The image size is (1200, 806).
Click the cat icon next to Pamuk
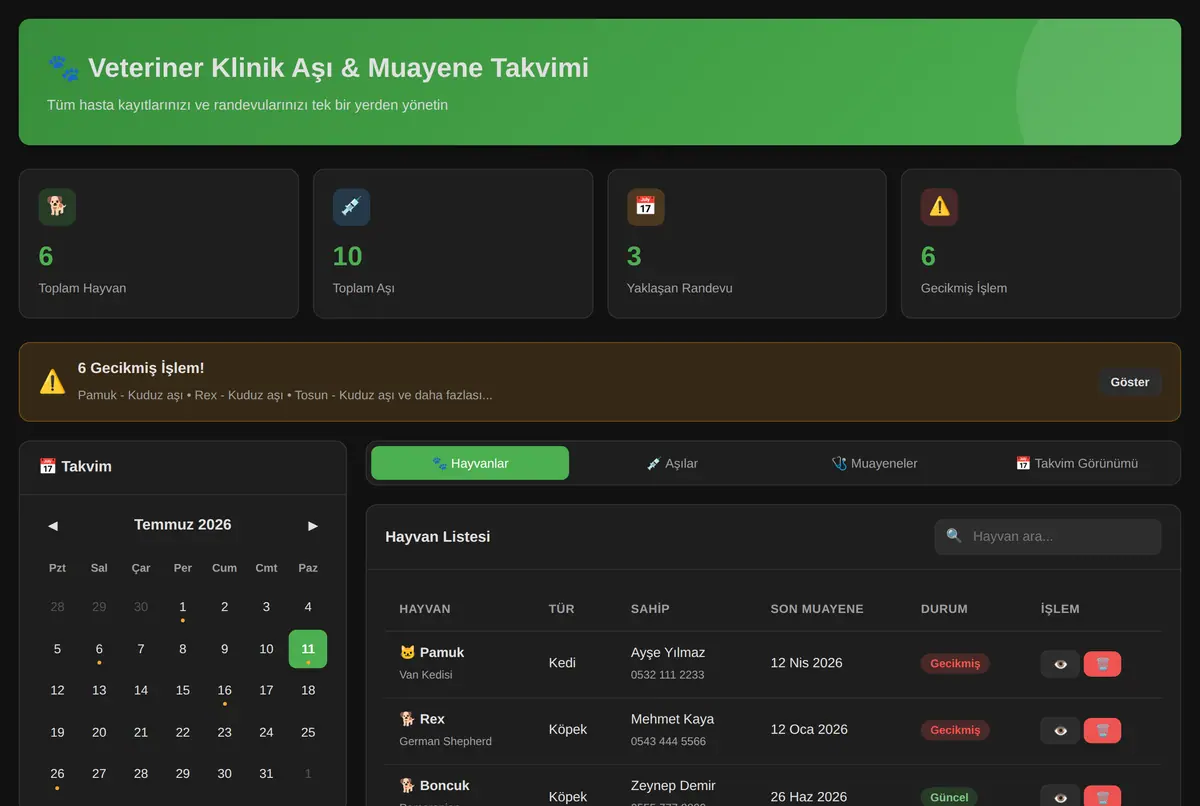(407, 652)
